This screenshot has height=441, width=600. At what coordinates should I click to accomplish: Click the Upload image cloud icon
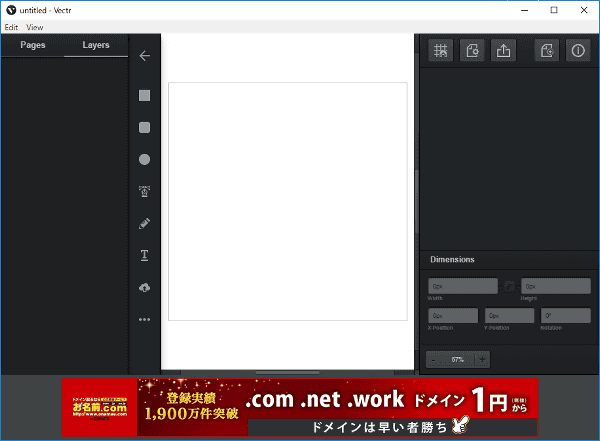pos(144,287)
